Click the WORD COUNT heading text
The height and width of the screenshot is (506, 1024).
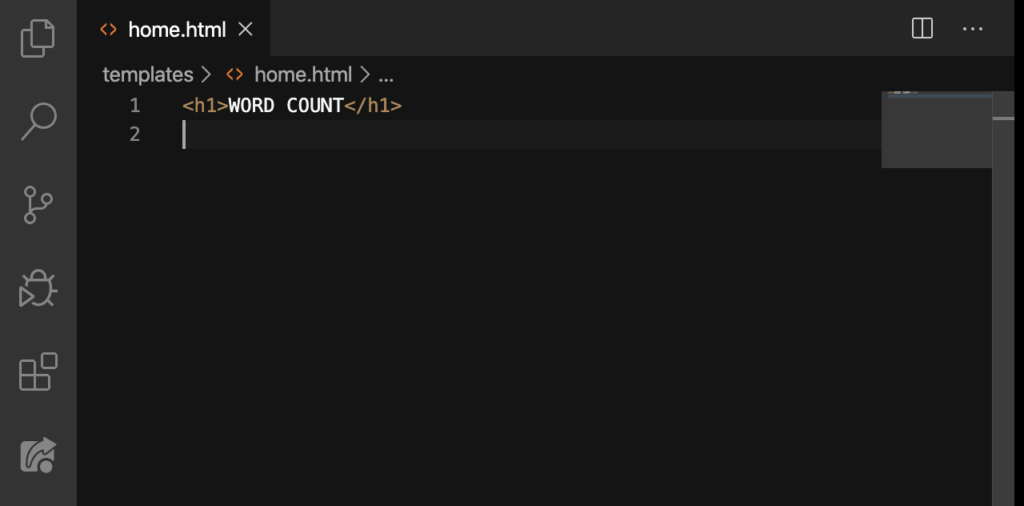coord(286,105)
